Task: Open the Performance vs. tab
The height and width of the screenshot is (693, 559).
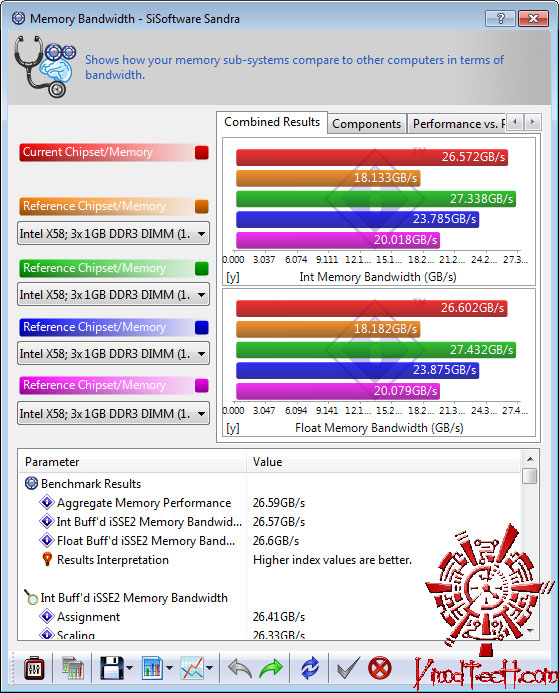Action: (456, 124)
